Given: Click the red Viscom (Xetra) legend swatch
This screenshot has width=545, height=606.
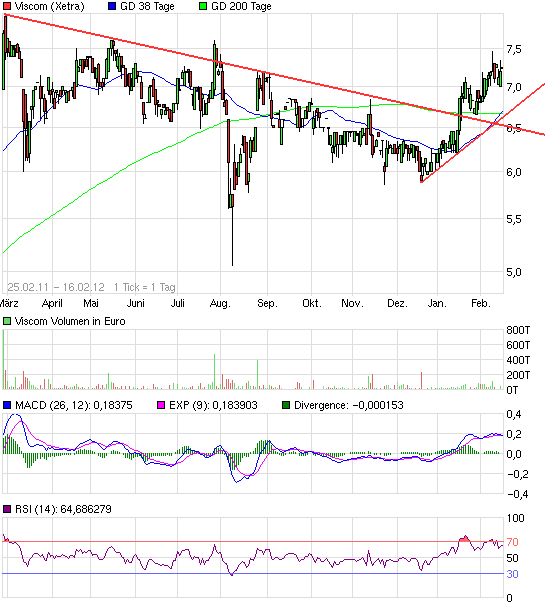Looking at the screenshot, I should pyautogui.click(x=7, y=6).
